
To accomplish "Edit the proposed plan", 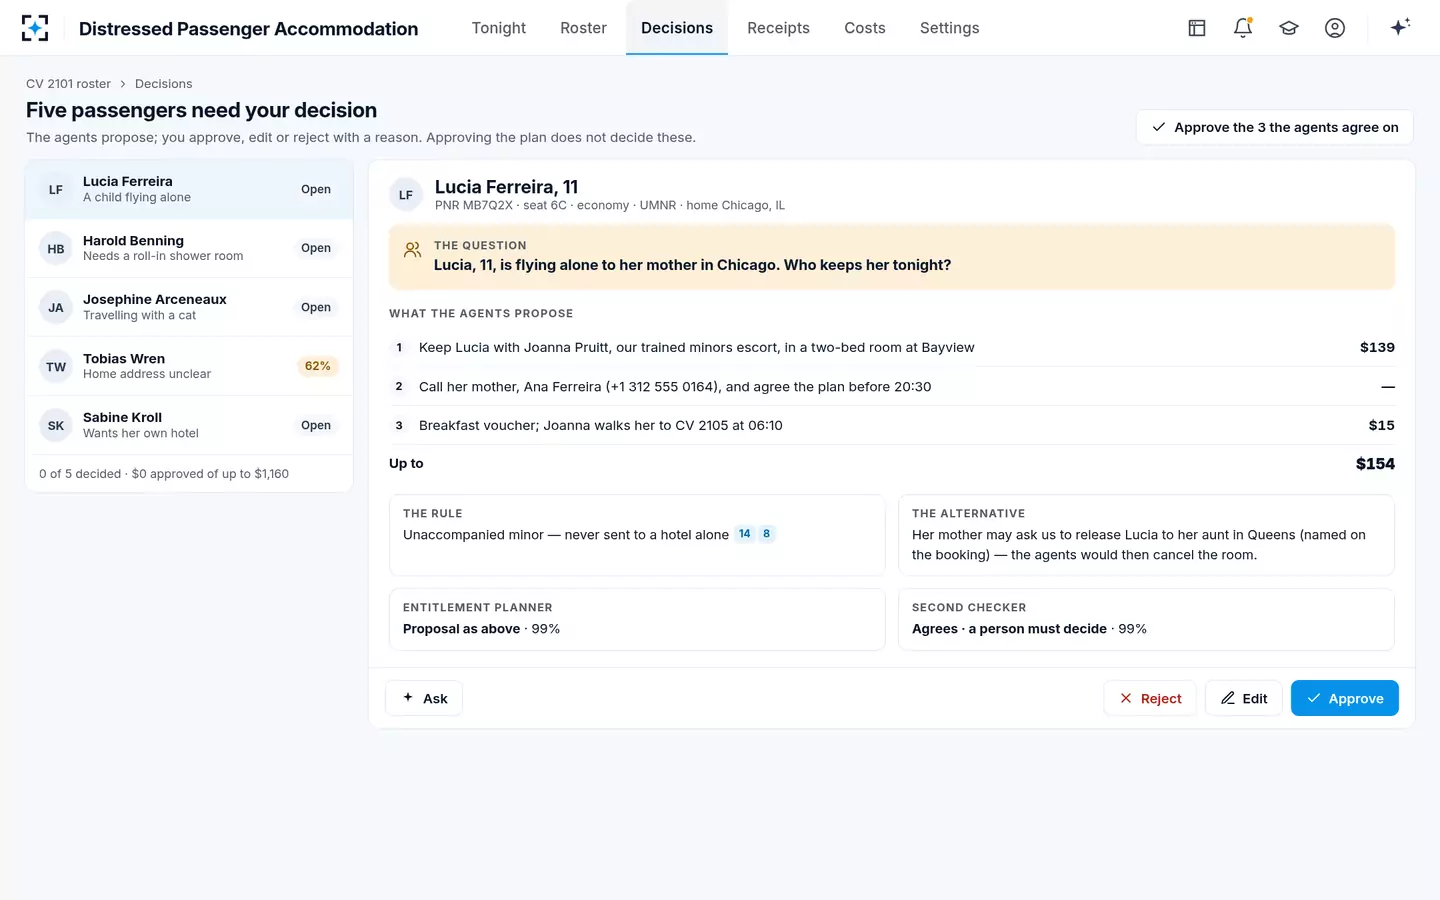I will (x=1244, y=698).
